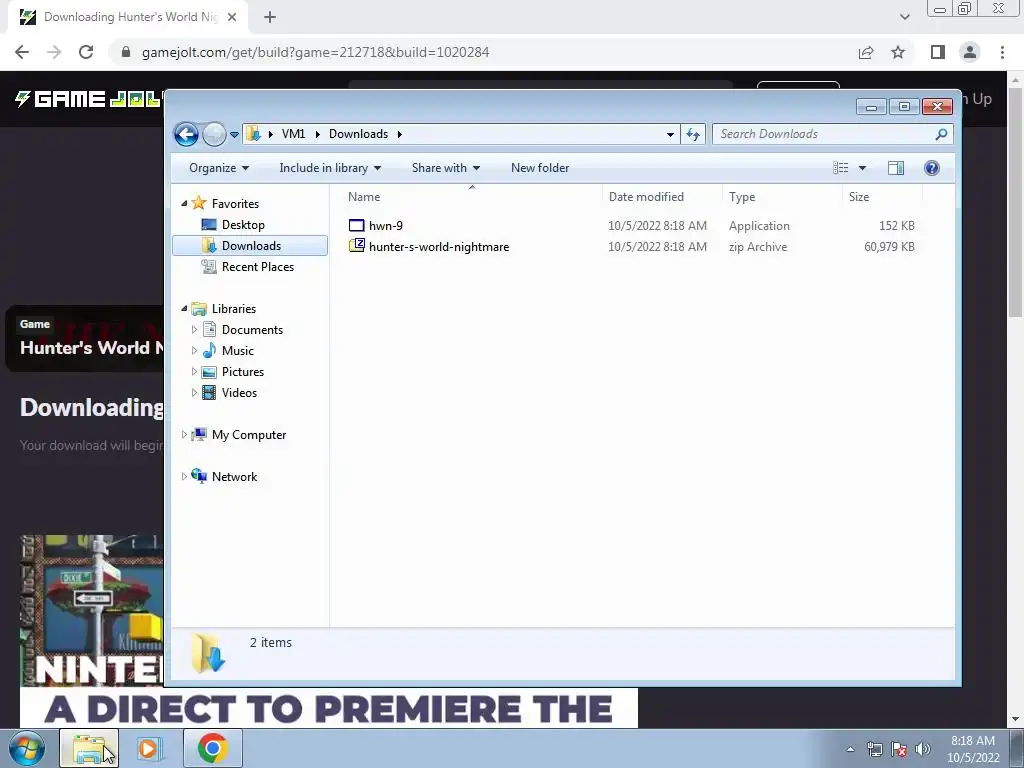Toggle the Chrome side panel icon
Screen dimensions: 1024x768
(938, 52)
